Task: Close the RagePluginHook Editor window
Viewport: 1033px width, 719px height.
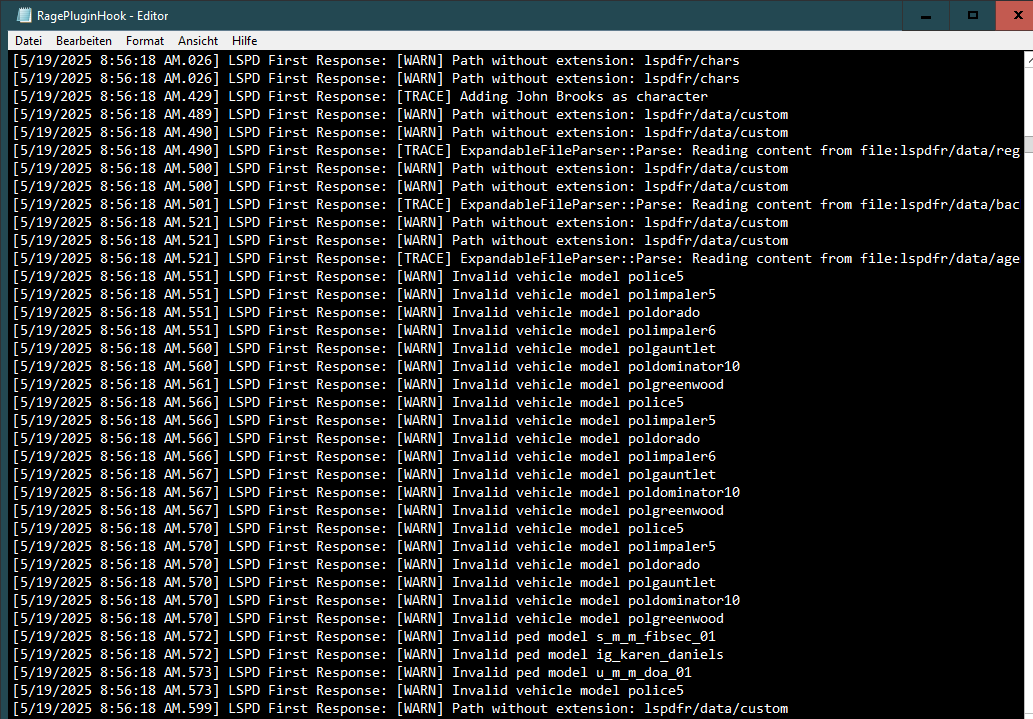Action: coord(1015,16)
